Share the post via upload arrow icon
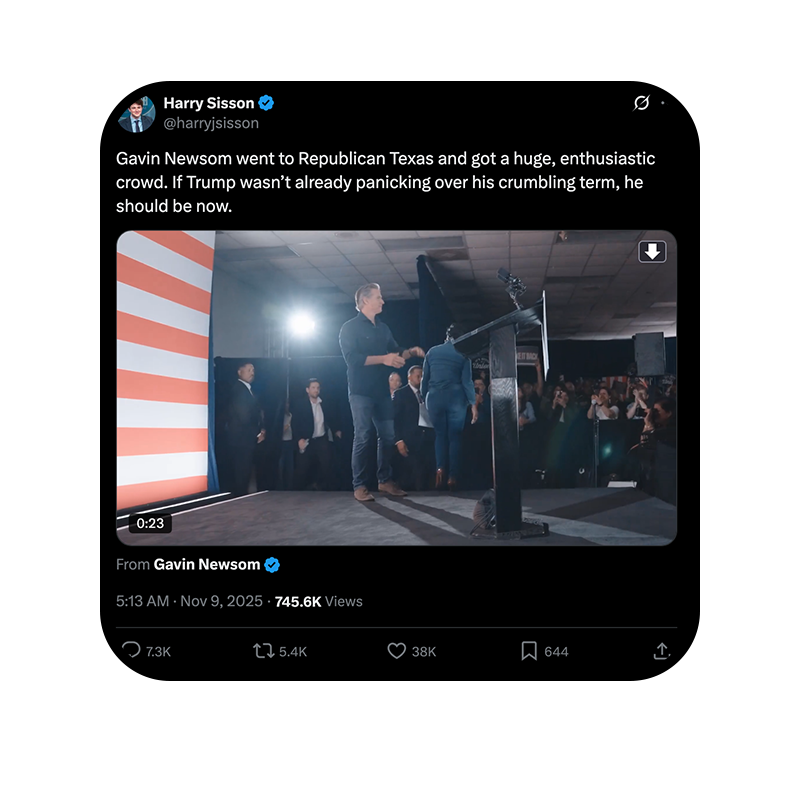The height and width of the screenshot is (800, 800). pos(661,651)
